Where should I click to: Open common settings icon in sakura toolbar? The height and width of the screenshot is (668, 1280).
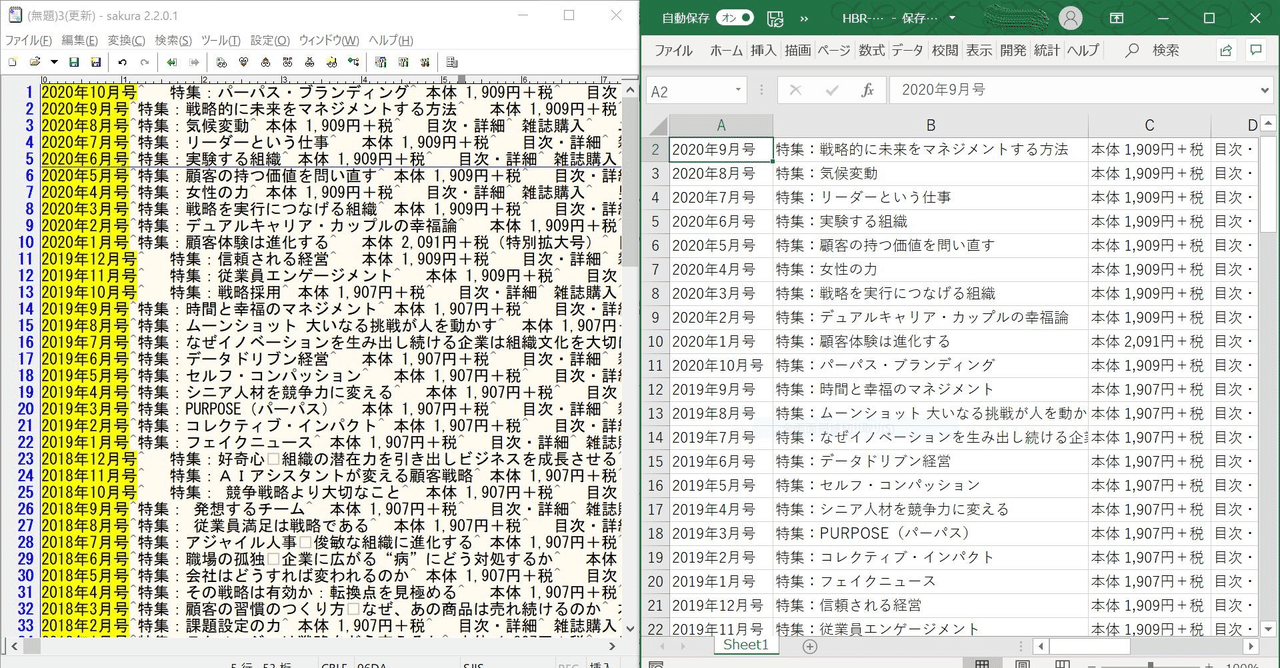[x=426, y=62]
